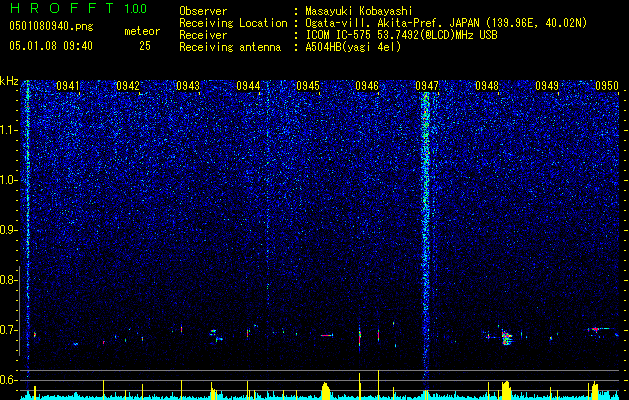Viewport: 629px width, 400px height.
Task: Select the A504HB(yagi 4el) antenna text
Action: click(x=353, y=47)
